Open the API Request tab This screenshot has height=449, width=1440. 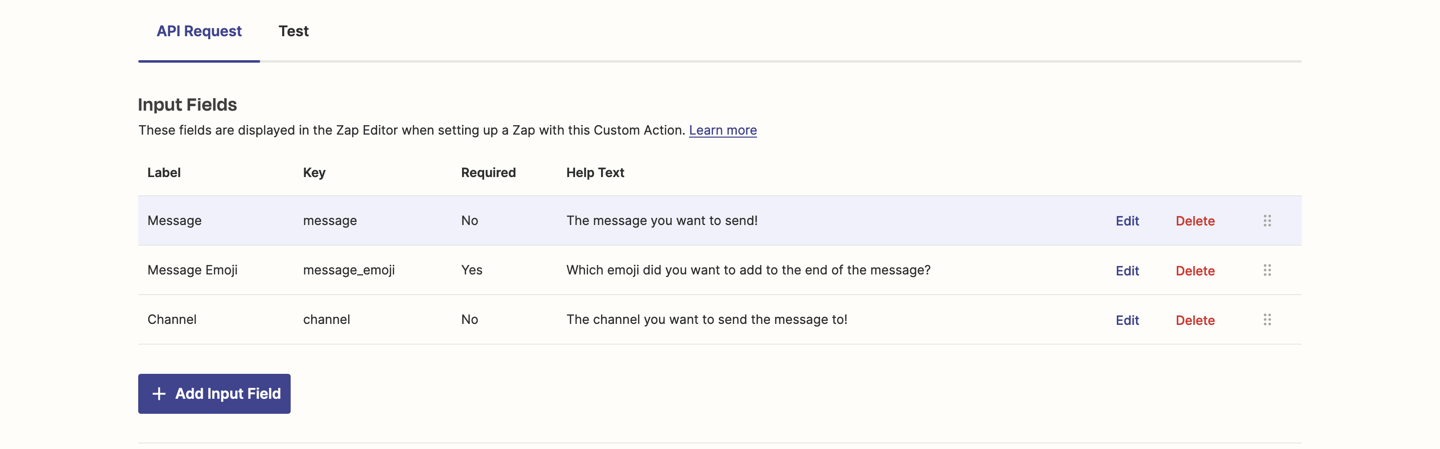click(199, 31)
